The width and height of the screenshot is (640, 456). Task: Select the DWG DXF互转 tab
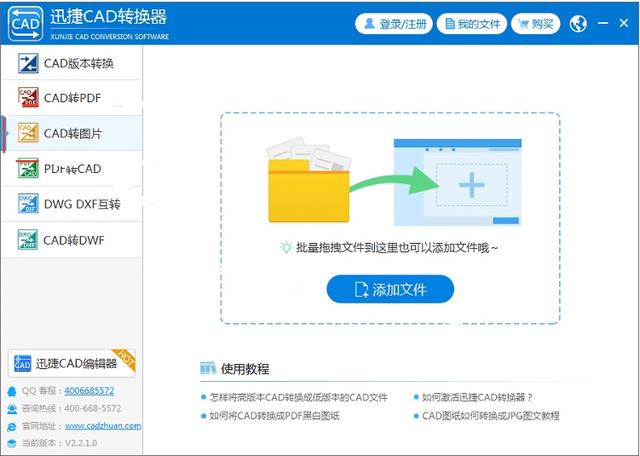[72, 204]
